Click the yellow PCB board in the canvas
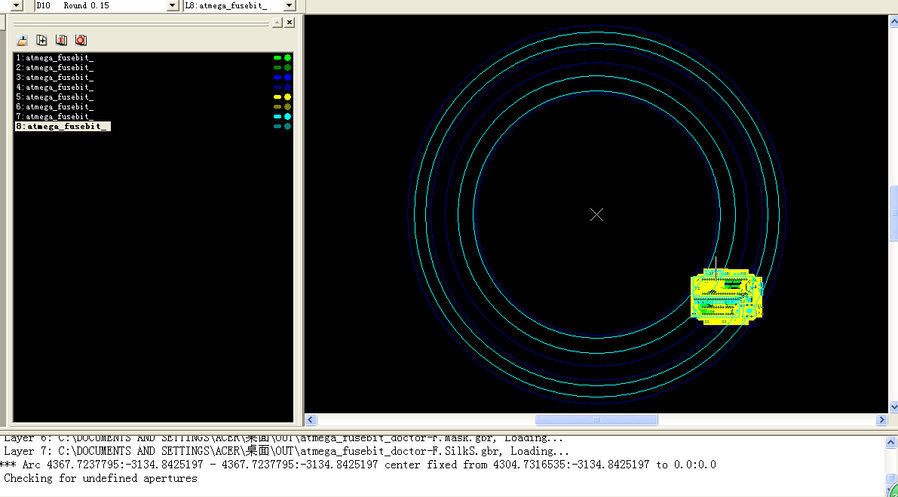This screenshot has height=497, width=898. (727, 297)
